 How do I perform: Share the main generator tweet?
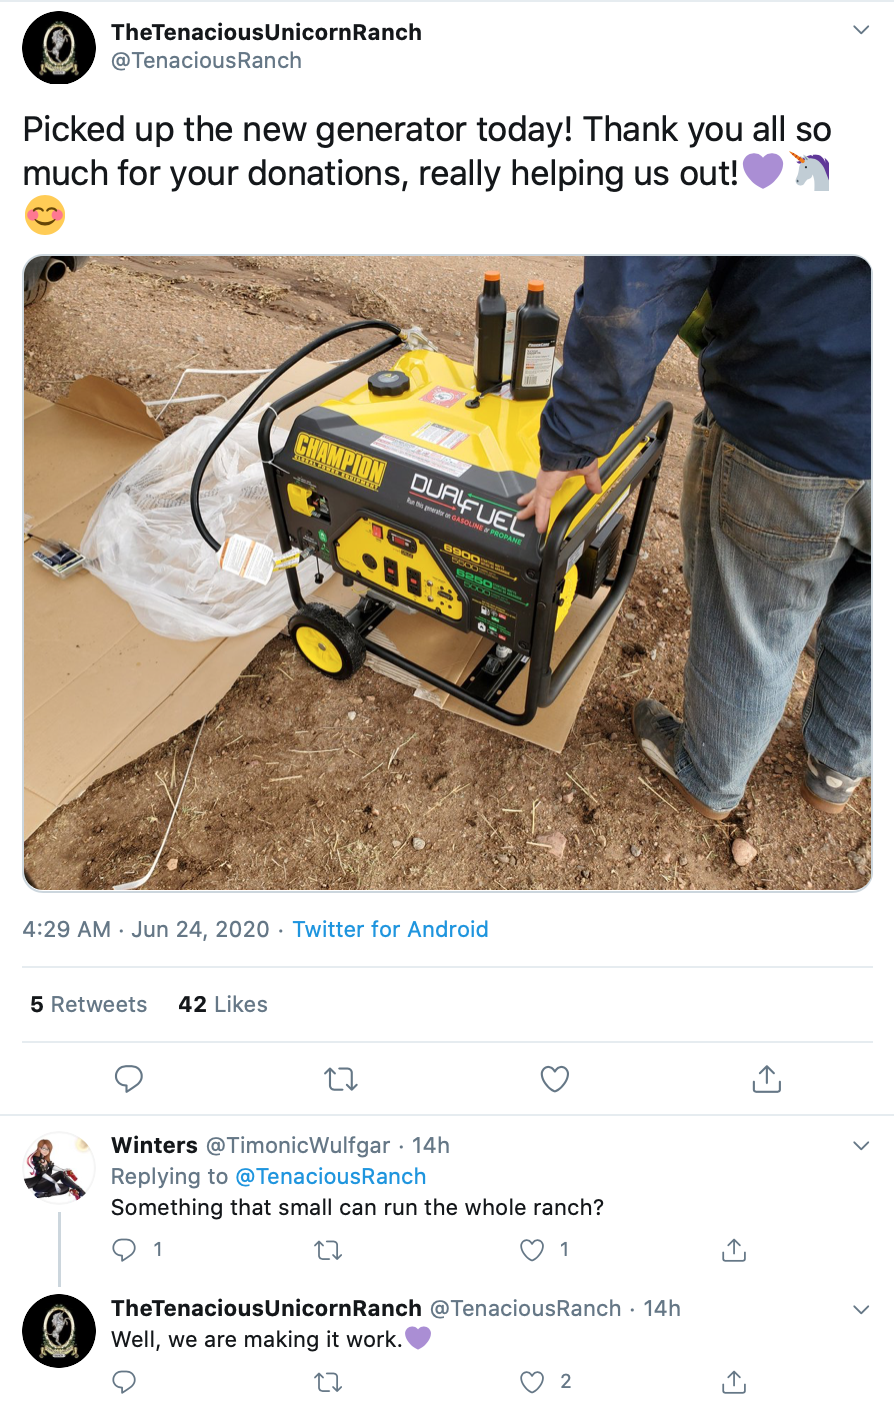point(766,1079)
